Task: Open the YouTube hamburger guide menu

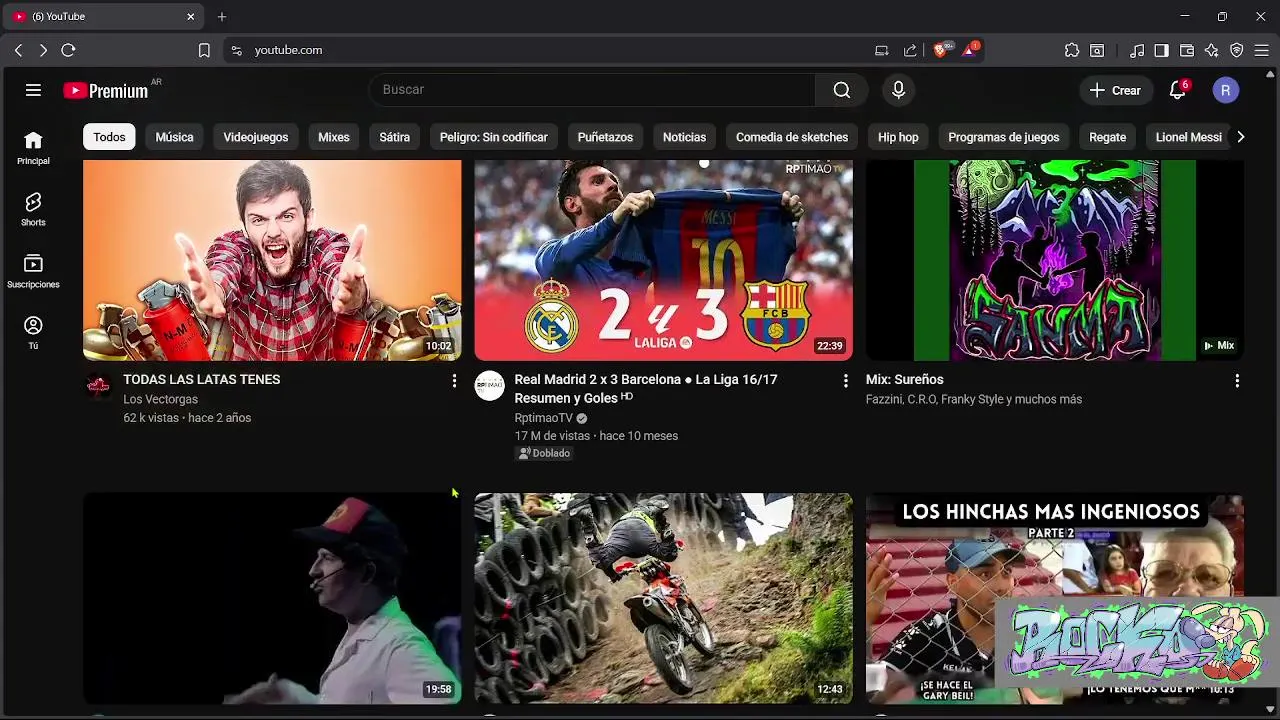Action: [33, 90]
